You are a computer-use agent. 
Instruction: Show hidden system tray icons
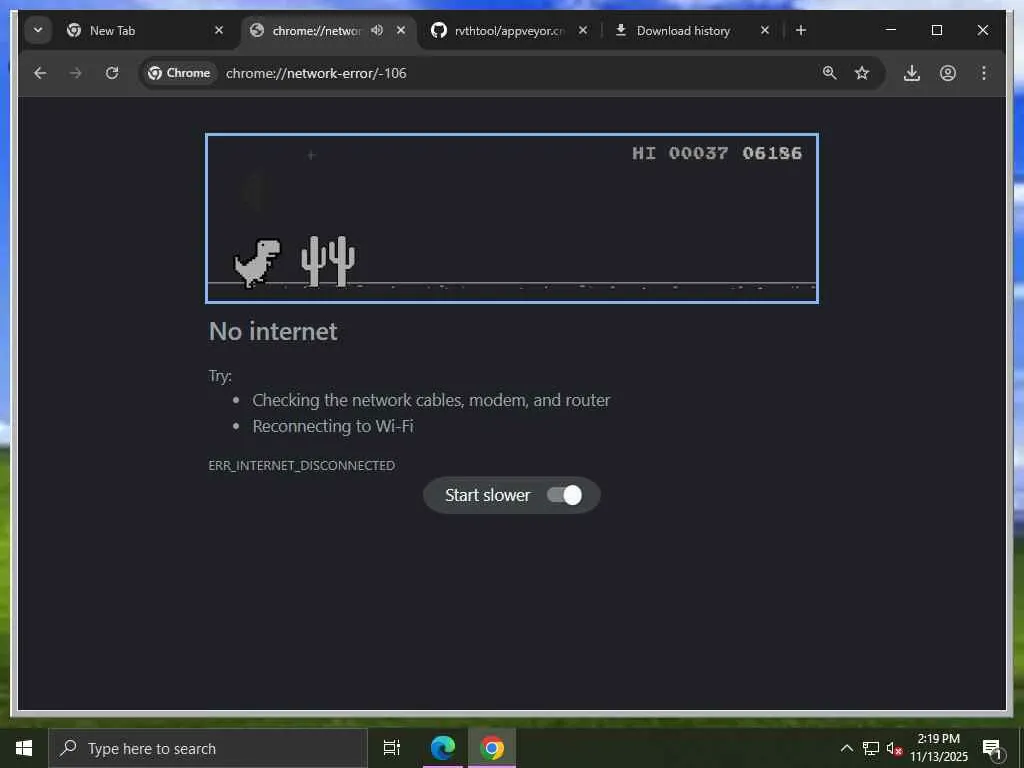tap(846, 748)
